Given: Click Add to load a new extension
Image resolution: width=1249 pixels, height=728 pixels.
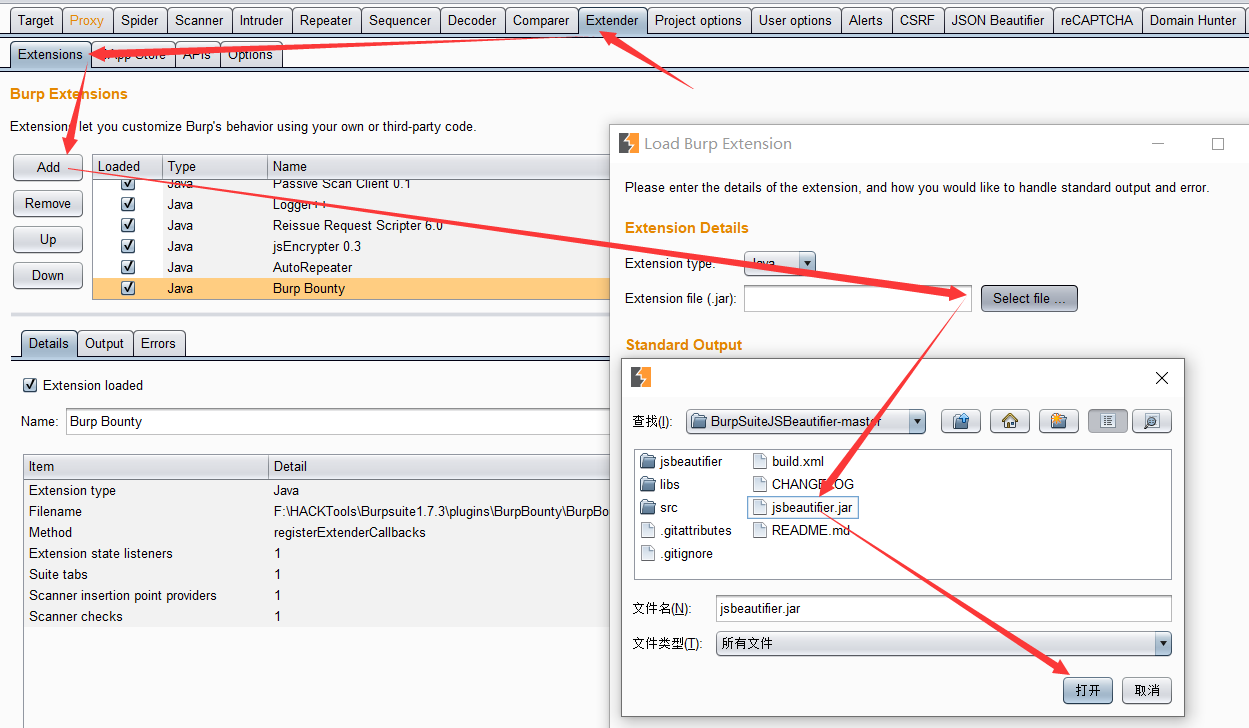Looking at the screenshot, I should click(48, 167).
